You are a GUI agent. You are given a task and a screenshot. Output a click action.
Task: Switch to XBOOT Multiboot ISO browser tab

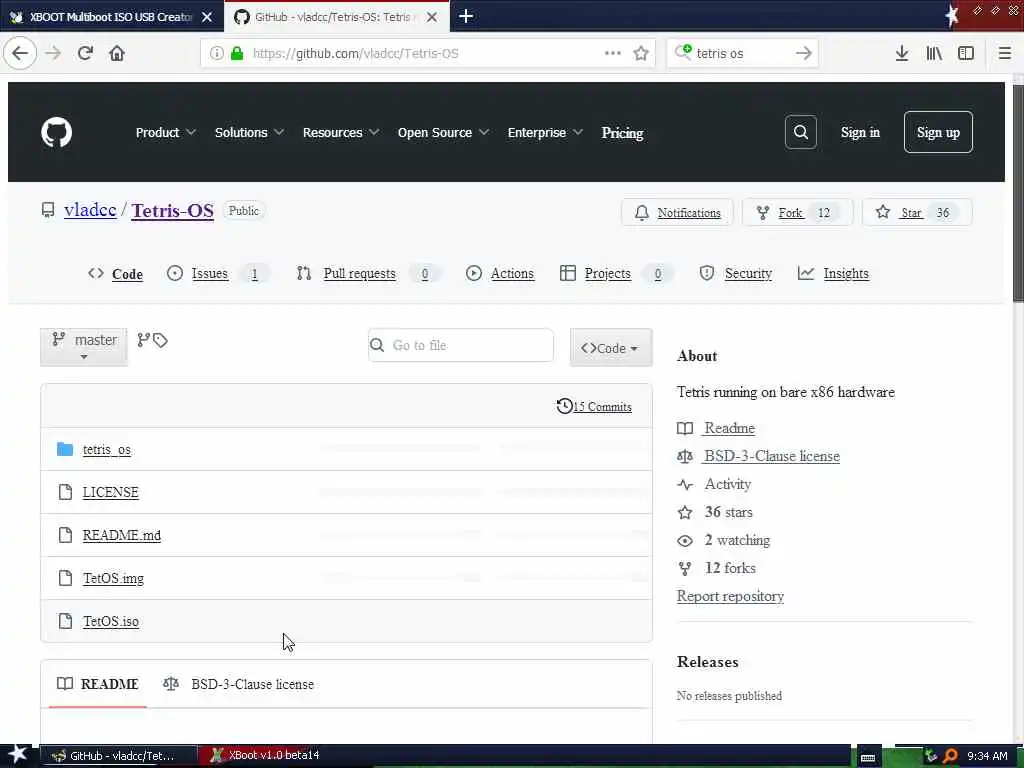(110, 17)
